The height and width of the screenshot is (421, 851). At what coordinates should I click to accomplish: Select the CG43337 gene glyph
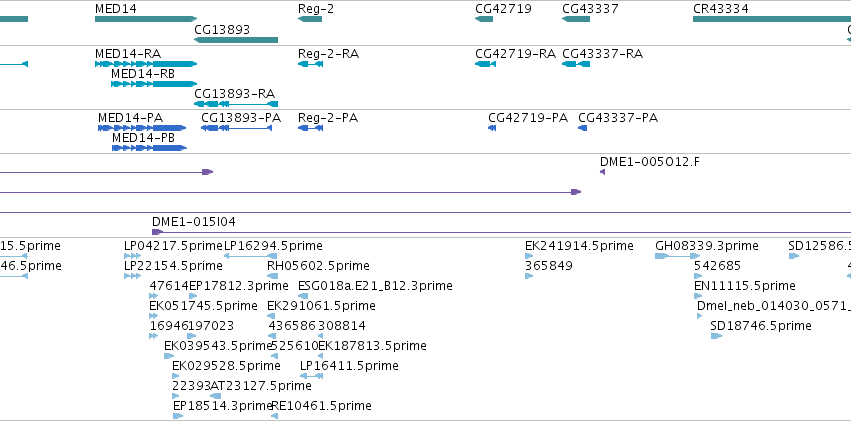576,19
